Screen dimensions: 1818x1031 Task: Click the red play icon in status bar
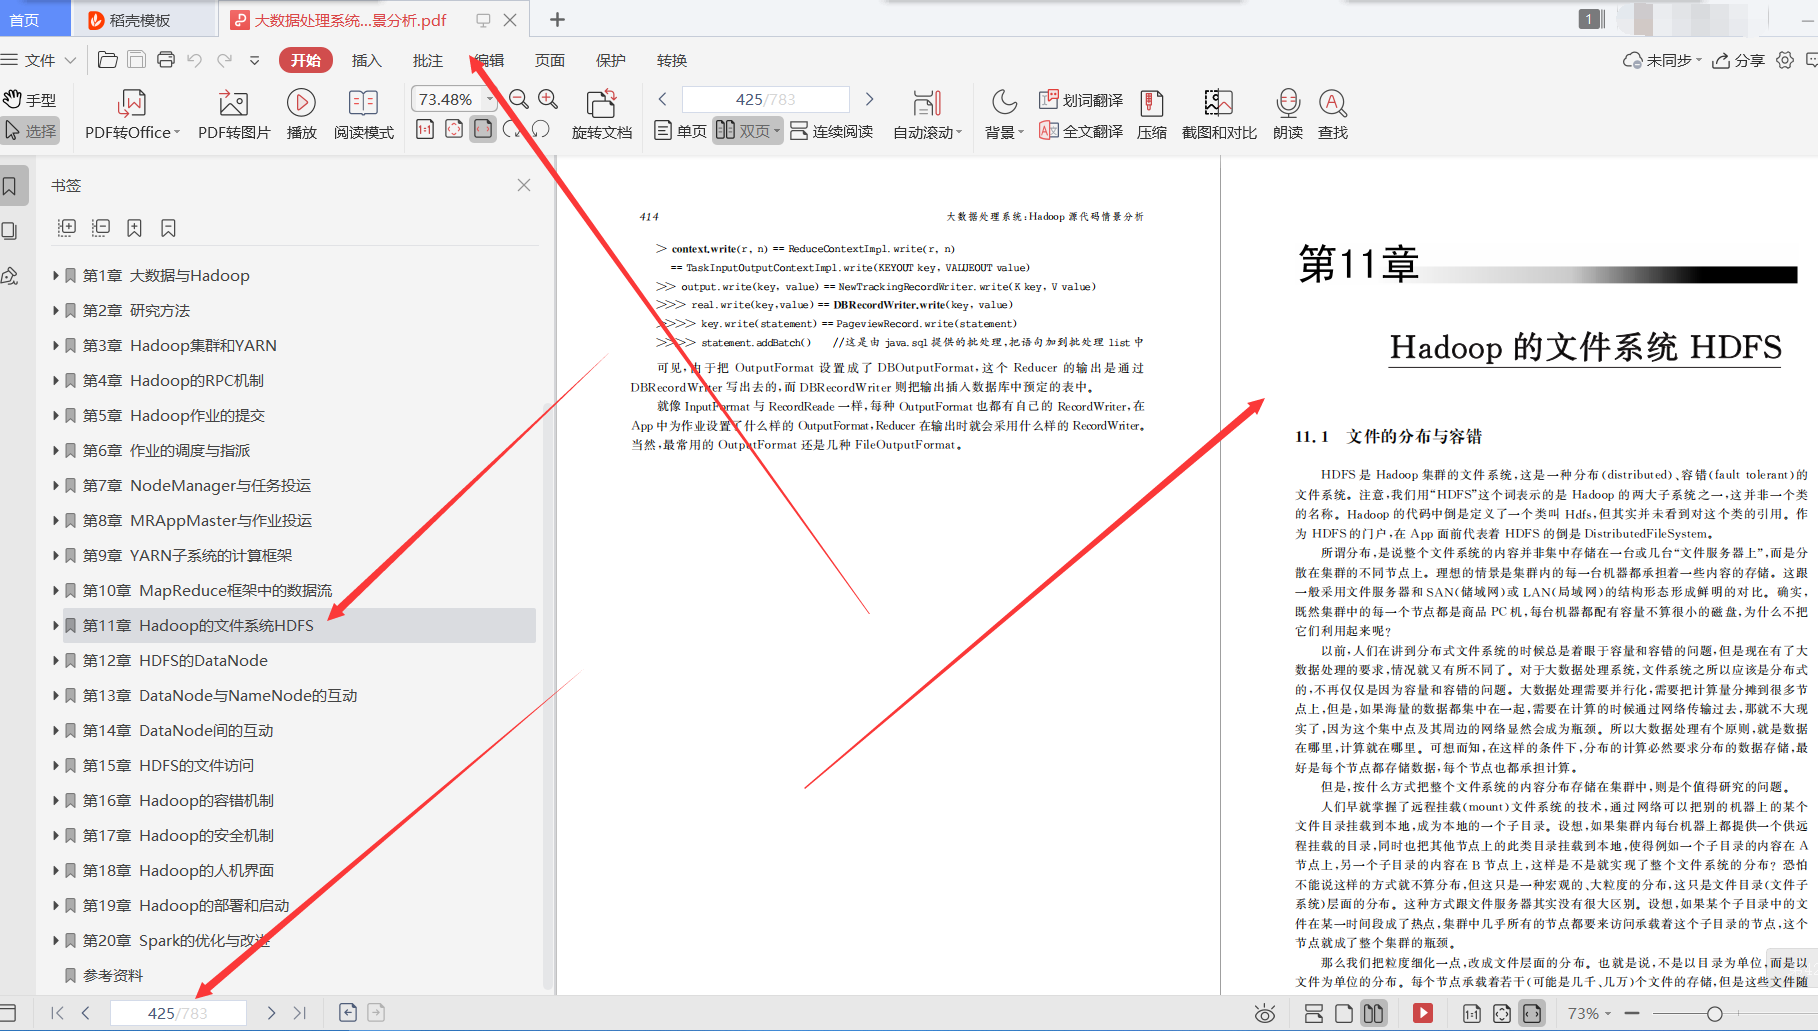point(1422,1013)
